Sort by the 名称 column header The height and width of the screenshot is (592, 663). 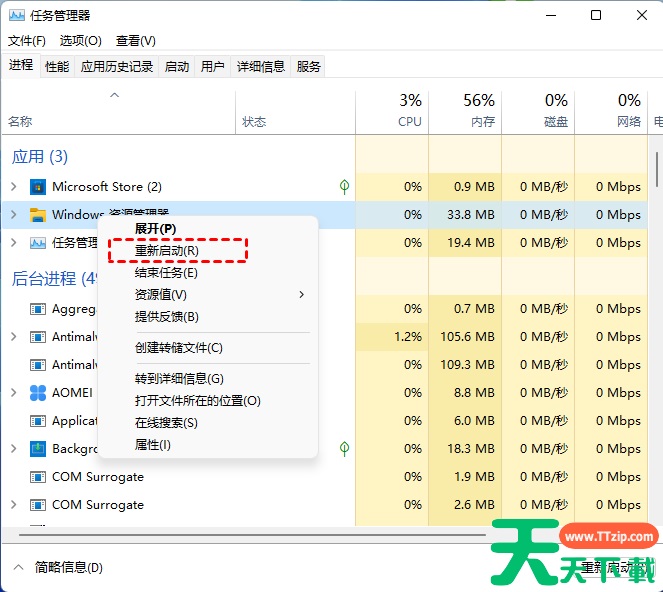[x=118, y=112]
